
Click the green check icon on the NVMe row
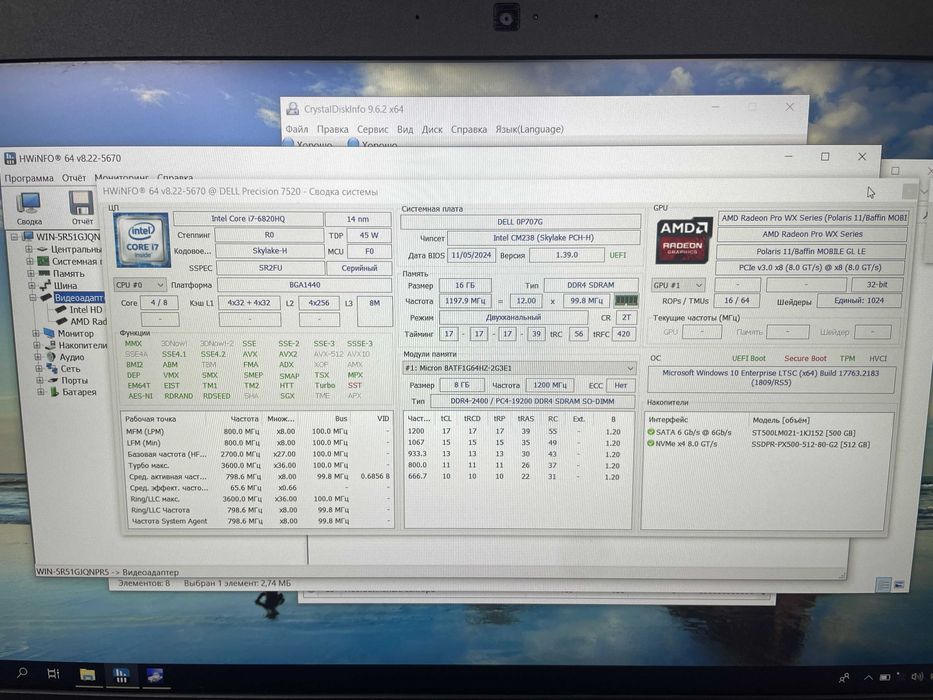pos(651,443)
